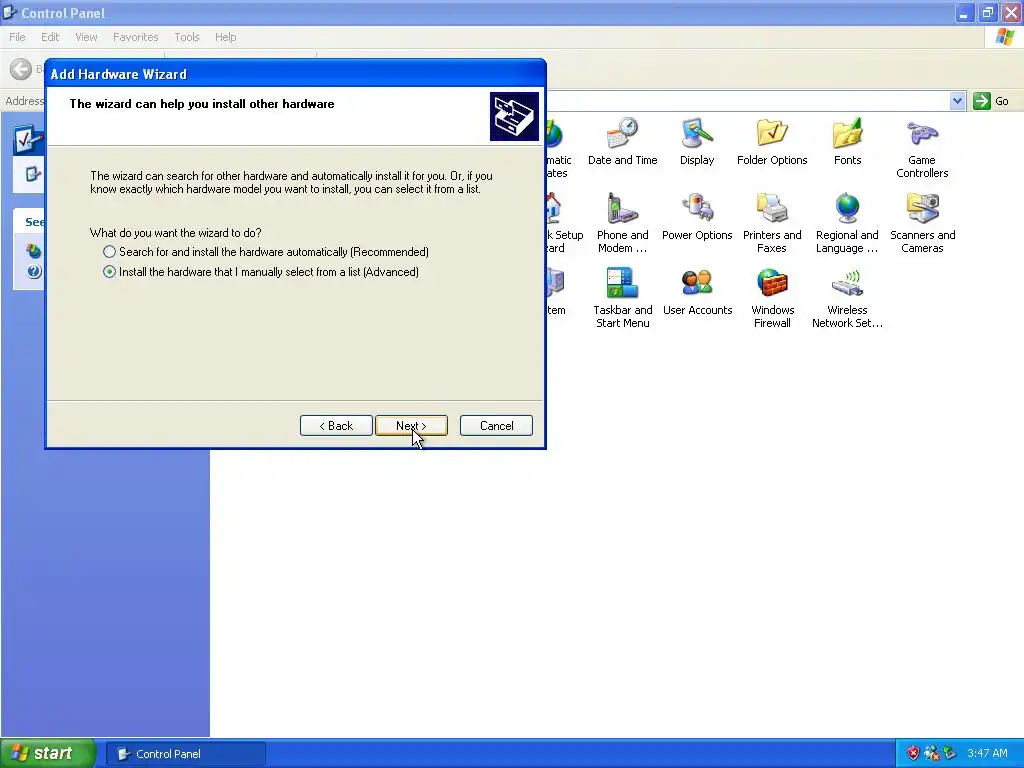Open the File menu

click(17, 37)
